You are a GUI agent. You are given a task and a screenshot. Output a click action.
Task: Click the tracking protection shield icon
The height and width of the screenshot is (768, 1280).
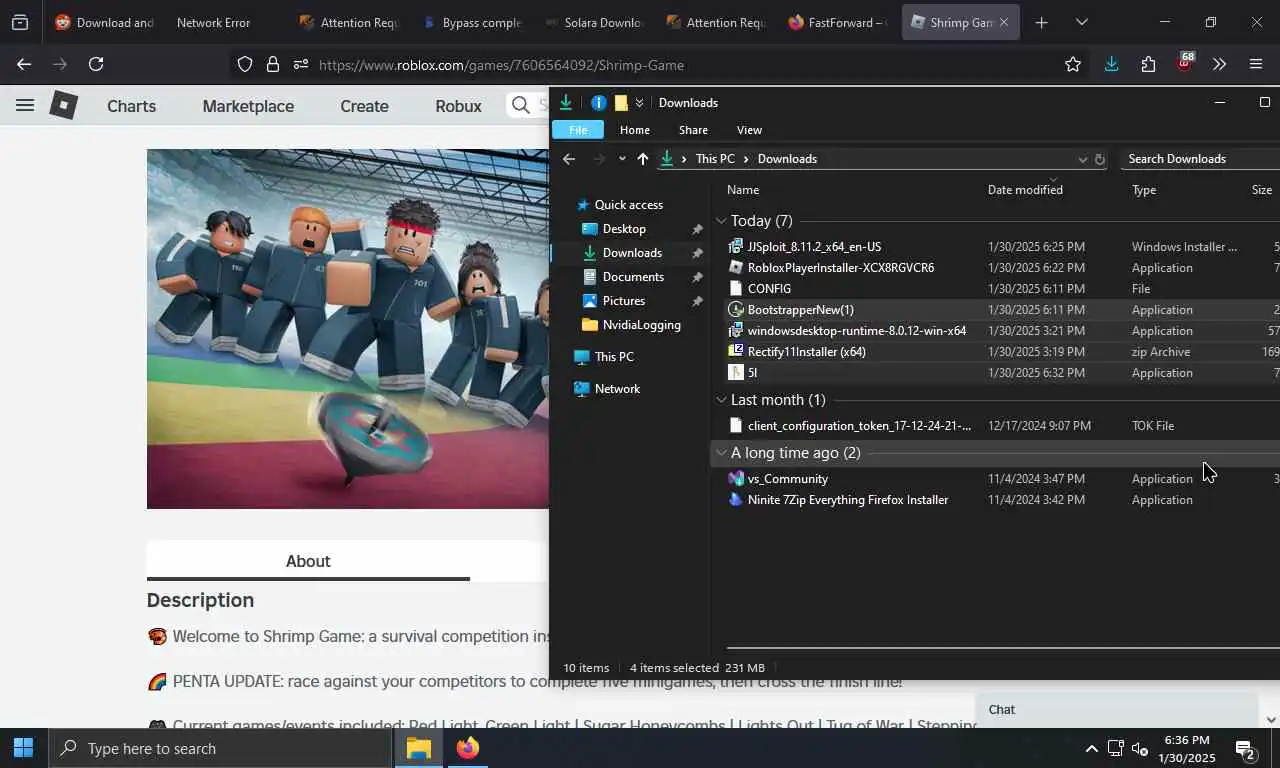[x=245, y=64]
